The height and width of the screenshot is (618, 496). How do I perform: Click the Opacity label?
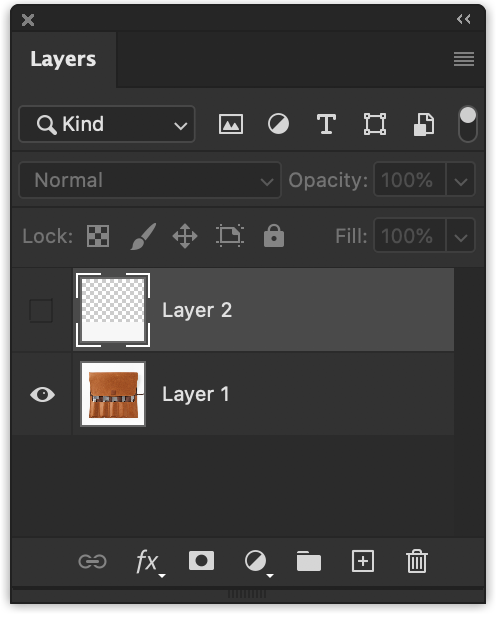click(x=328, y=181)
